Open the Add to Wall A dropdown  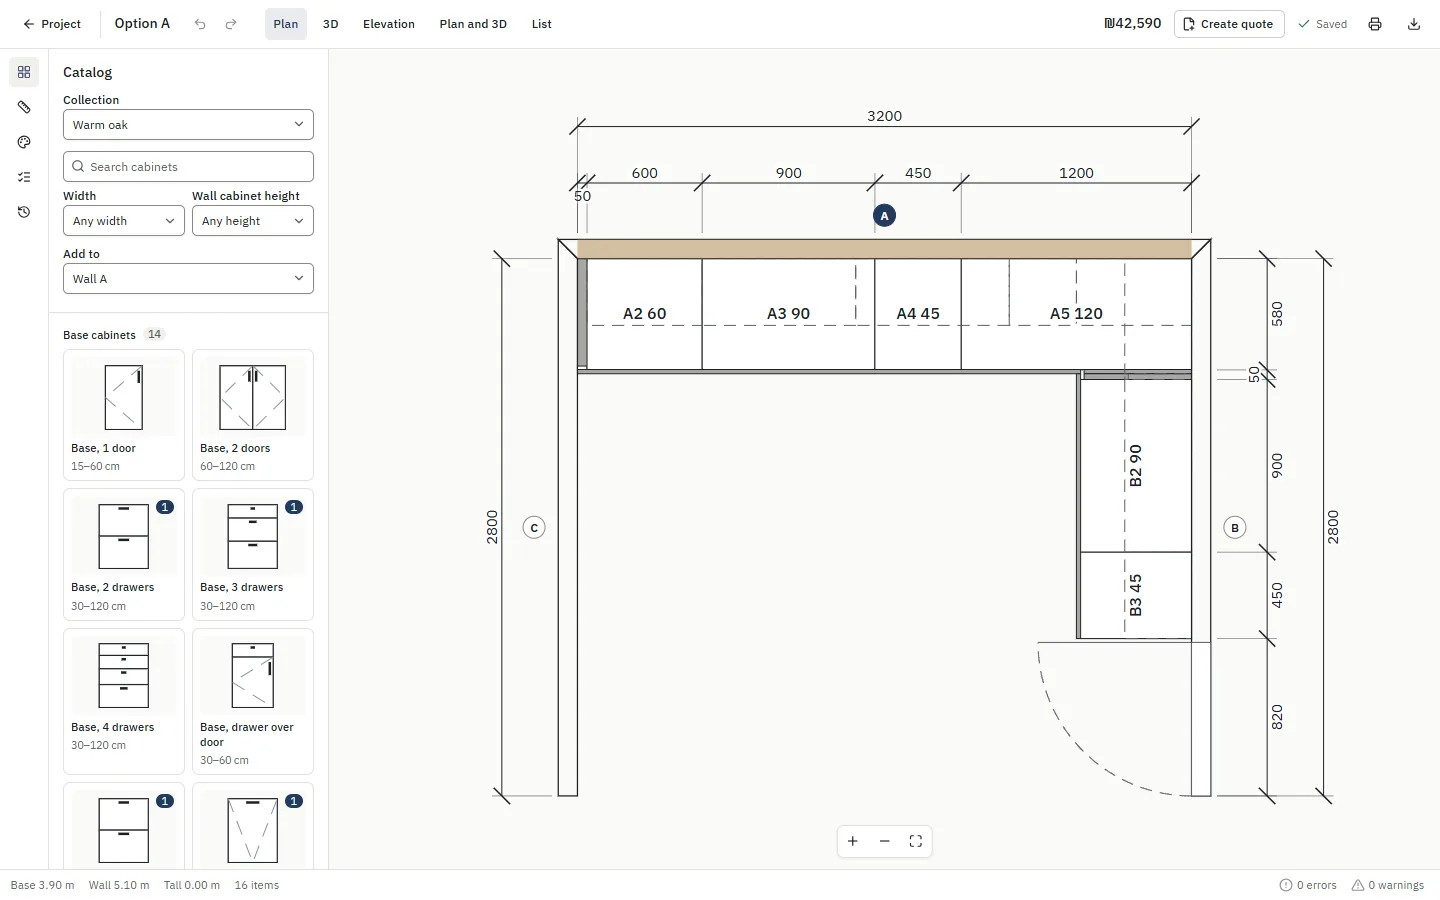[x=188, y=279]
